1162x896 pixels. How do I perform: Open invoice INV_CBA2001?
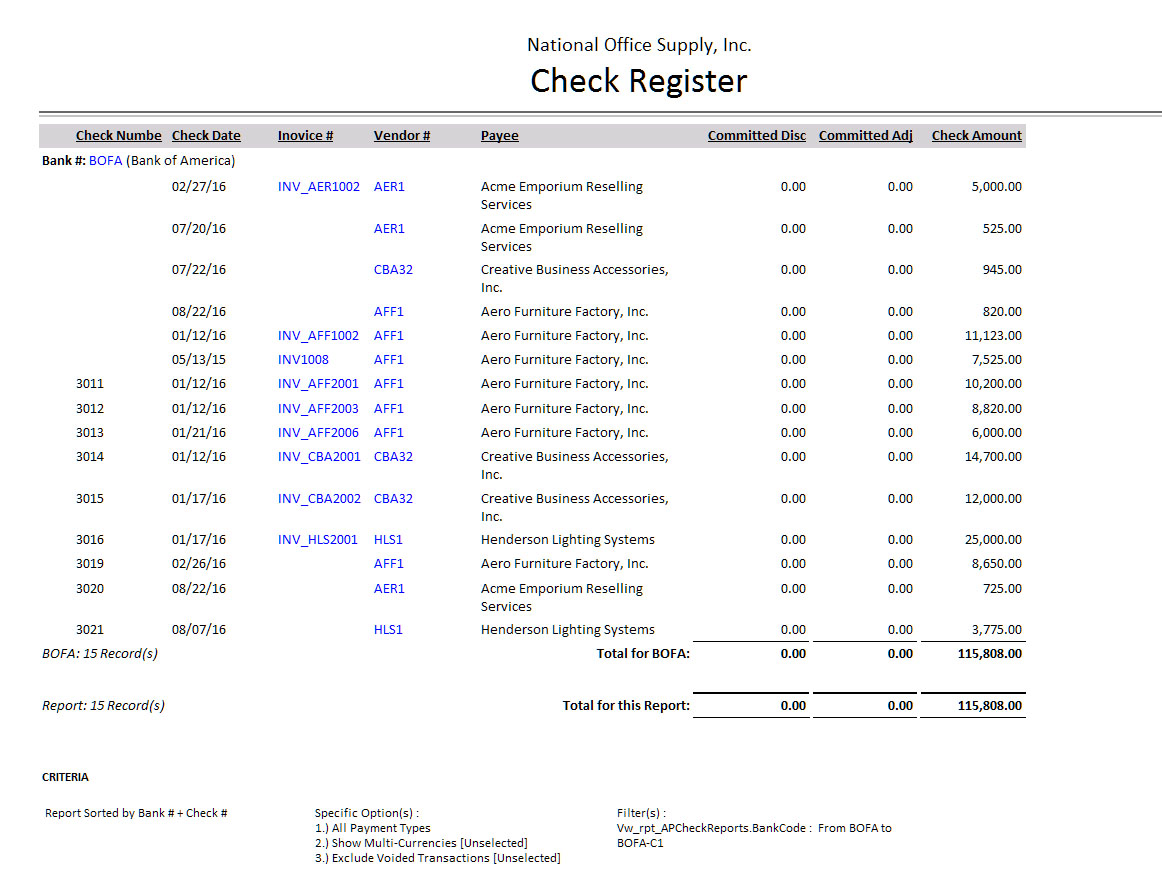point(319,457)
